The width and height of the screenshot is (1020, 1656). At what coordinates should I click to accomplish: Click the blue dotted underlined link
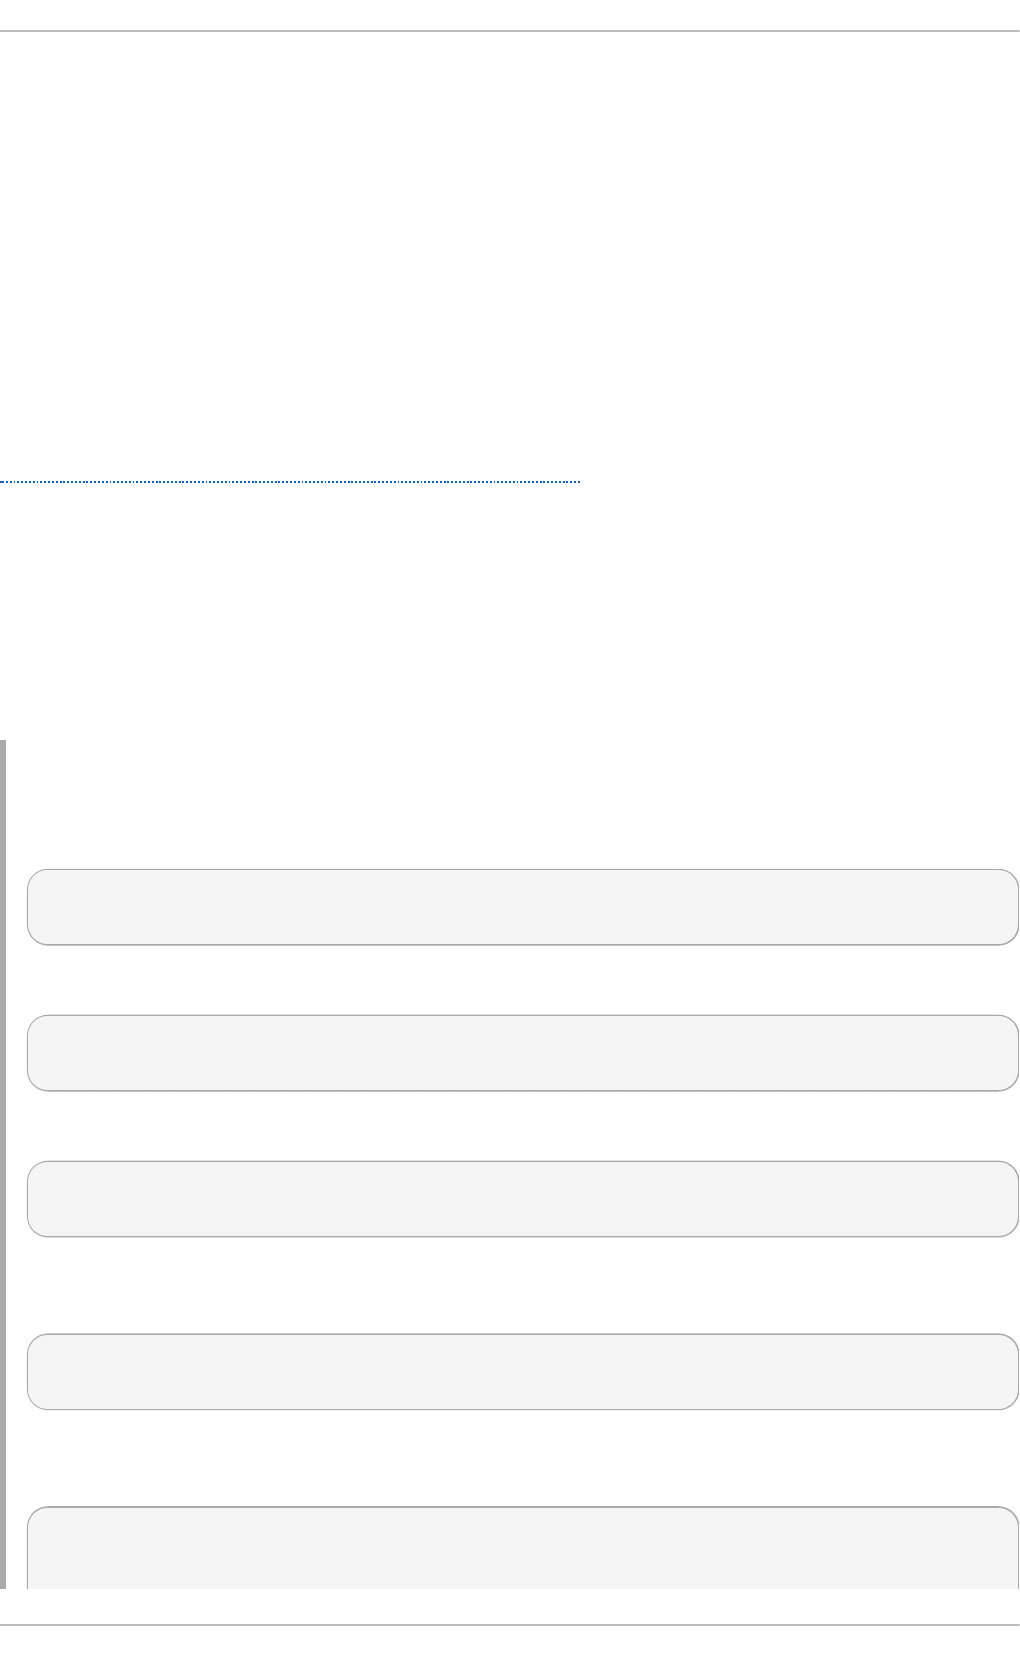click(x=290, y=483)
